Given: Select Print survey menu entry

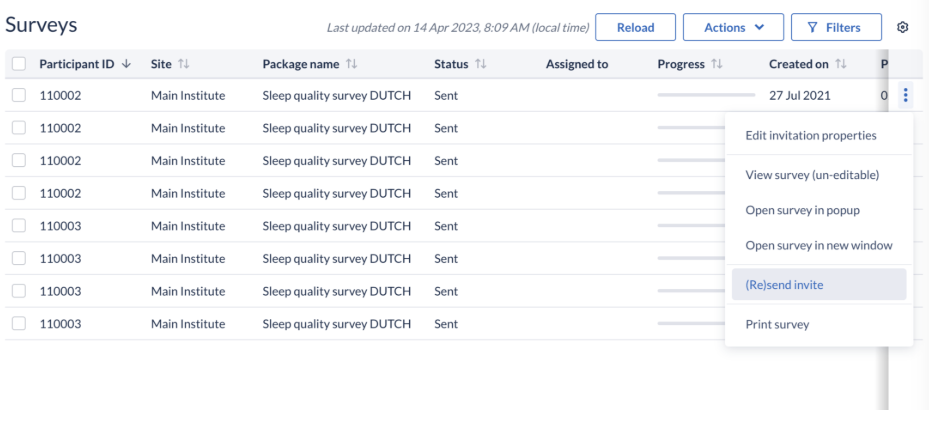Looking at the screenshot, I should tap(777, 325).
